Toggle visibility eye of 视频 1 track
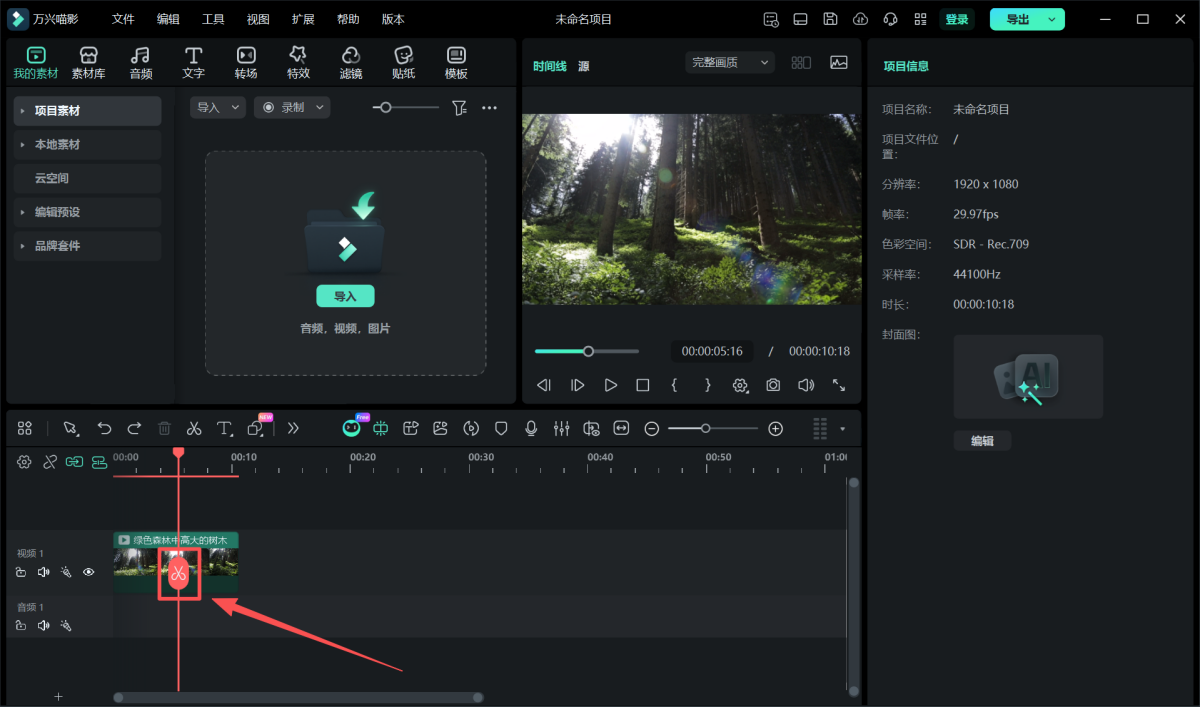Viewport: 1200px width, 707px height. (x=89, y=572)
